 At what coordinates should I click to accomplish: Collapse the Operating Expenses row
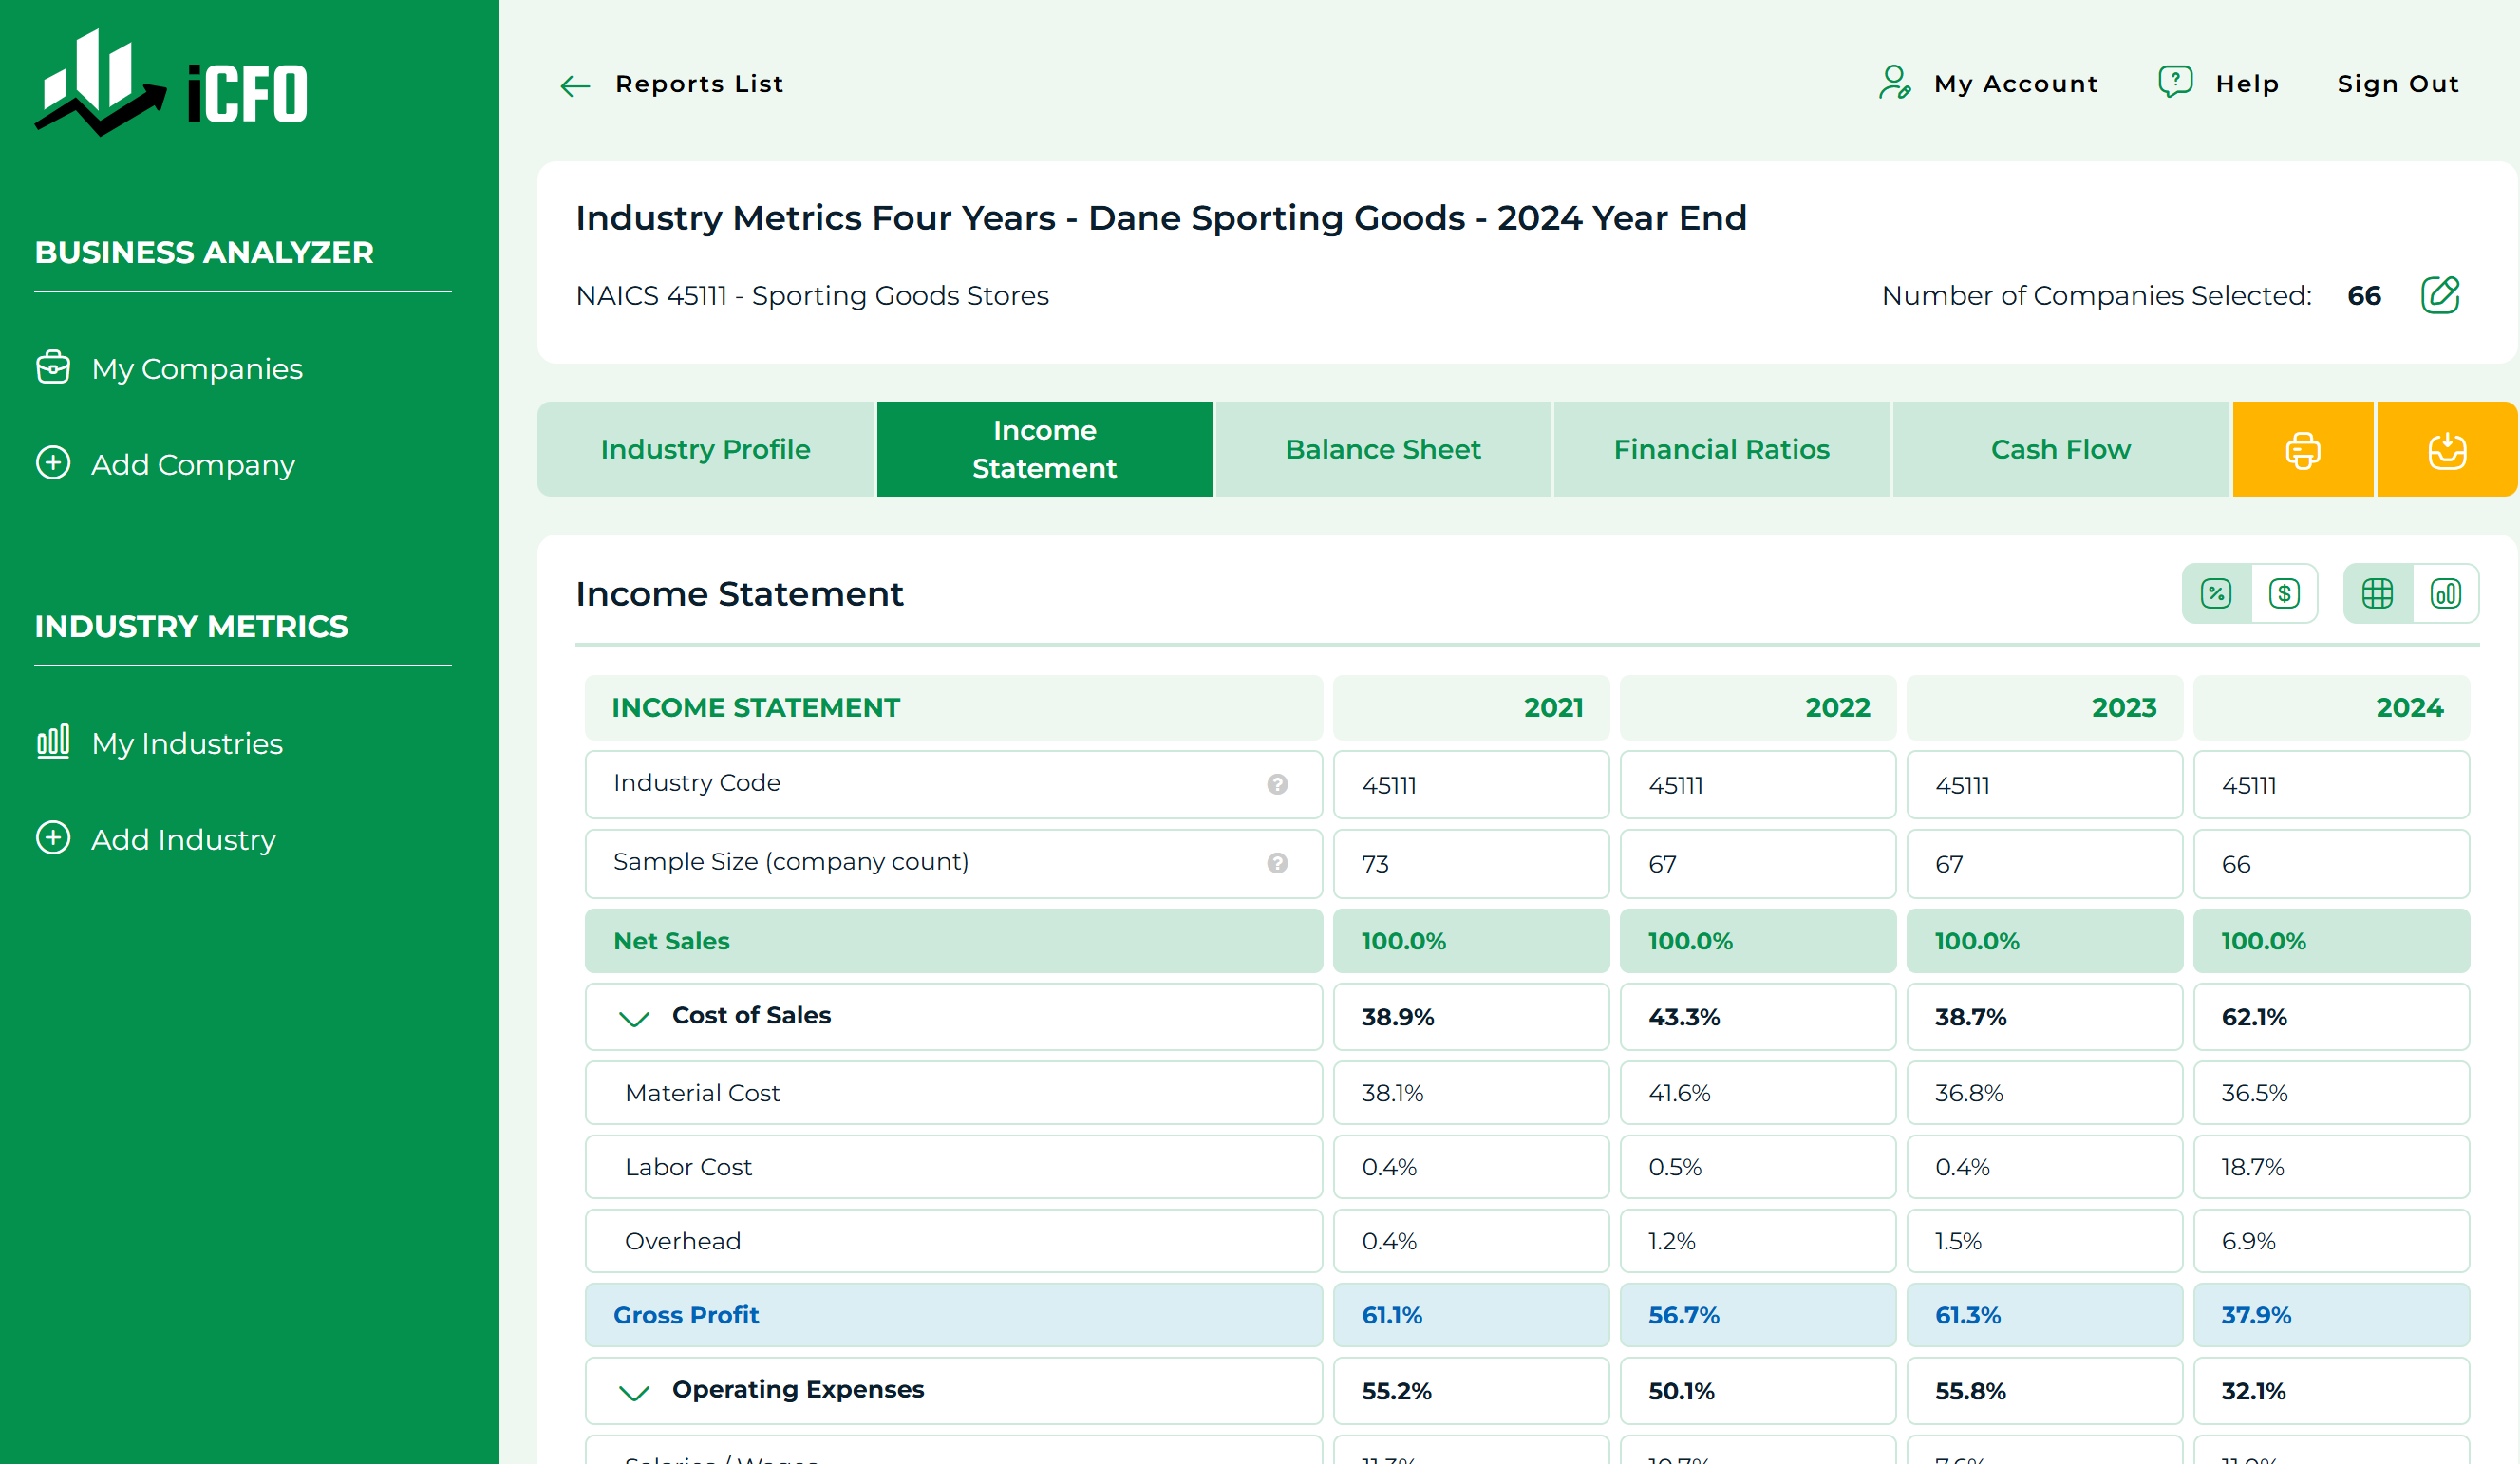[634, 1392]
